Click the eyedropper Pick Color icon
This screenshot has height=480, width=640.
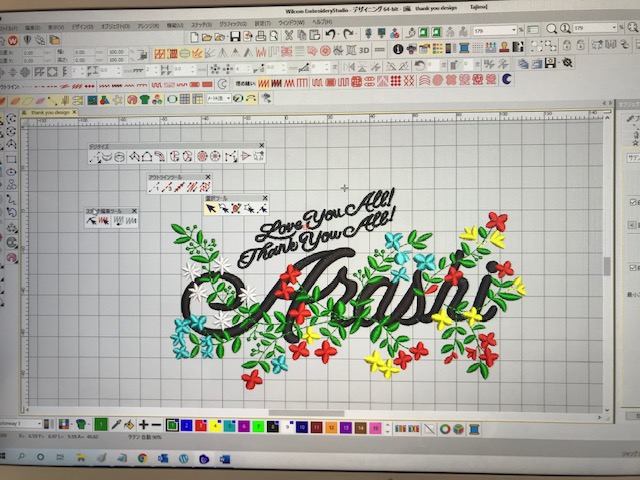point(116,425)
